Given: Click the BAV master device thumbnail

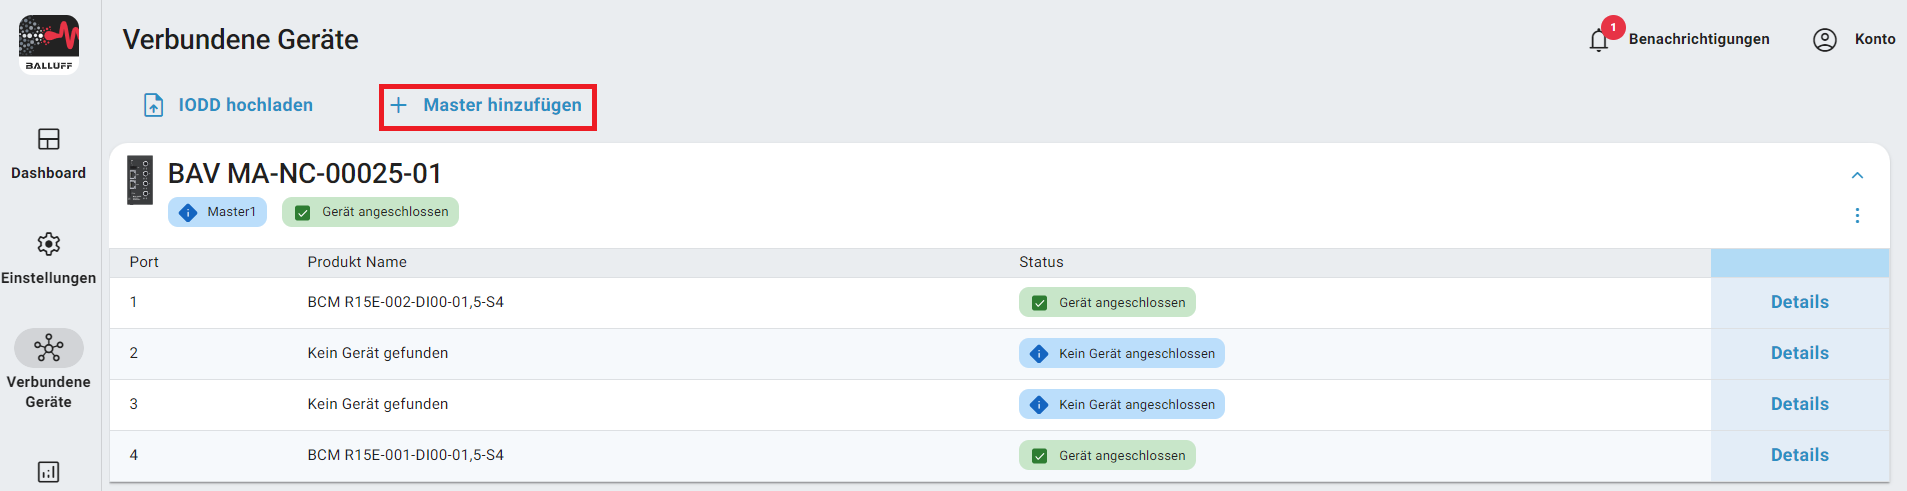Looking at the screenshot, I should (x=140, y=180).
